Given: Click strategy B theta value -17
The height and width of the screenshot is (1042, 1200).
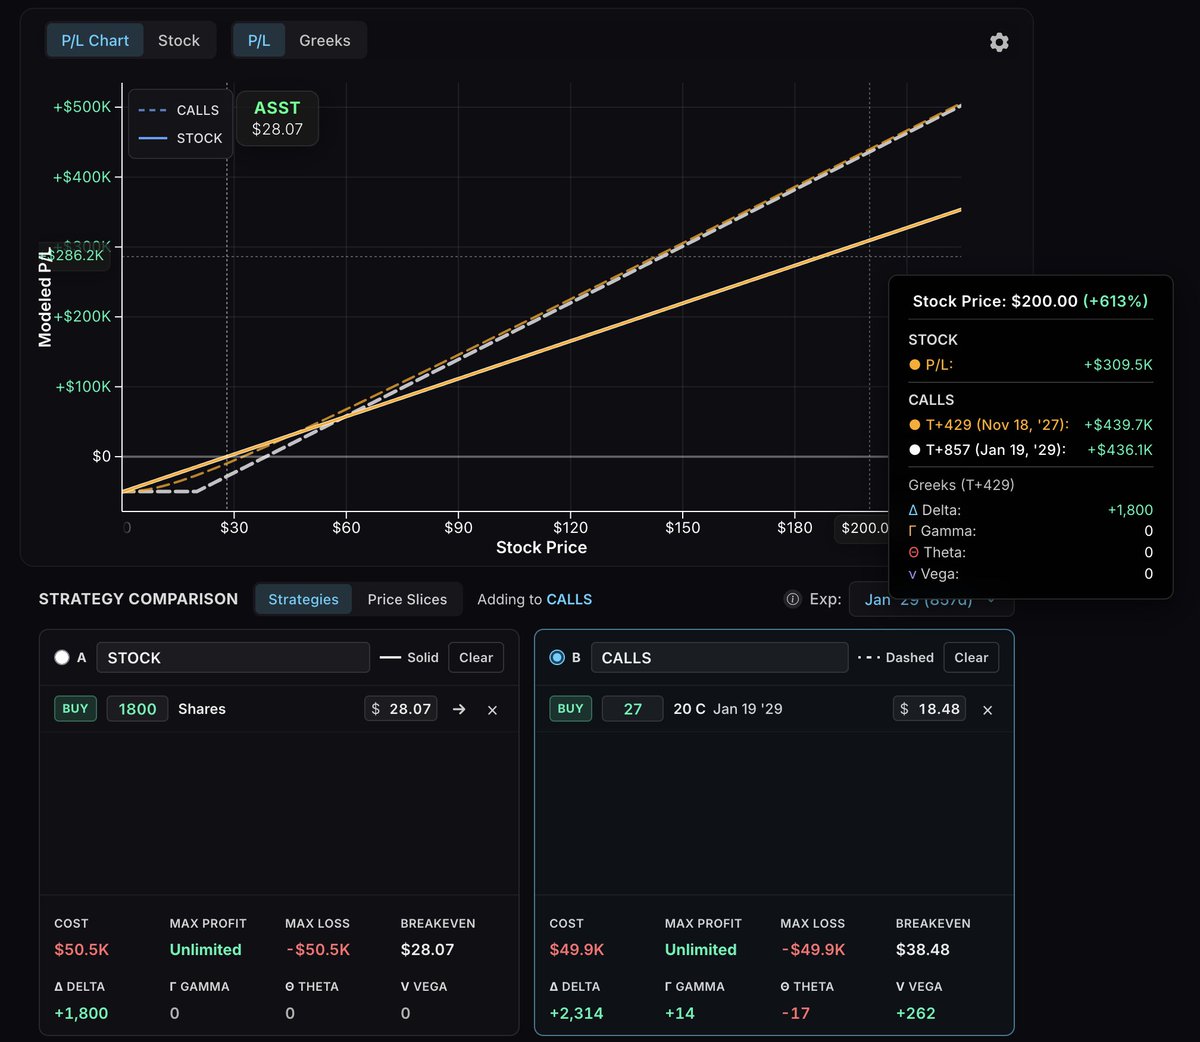Looking at the screenshot, I should (x=795, y=1013).
